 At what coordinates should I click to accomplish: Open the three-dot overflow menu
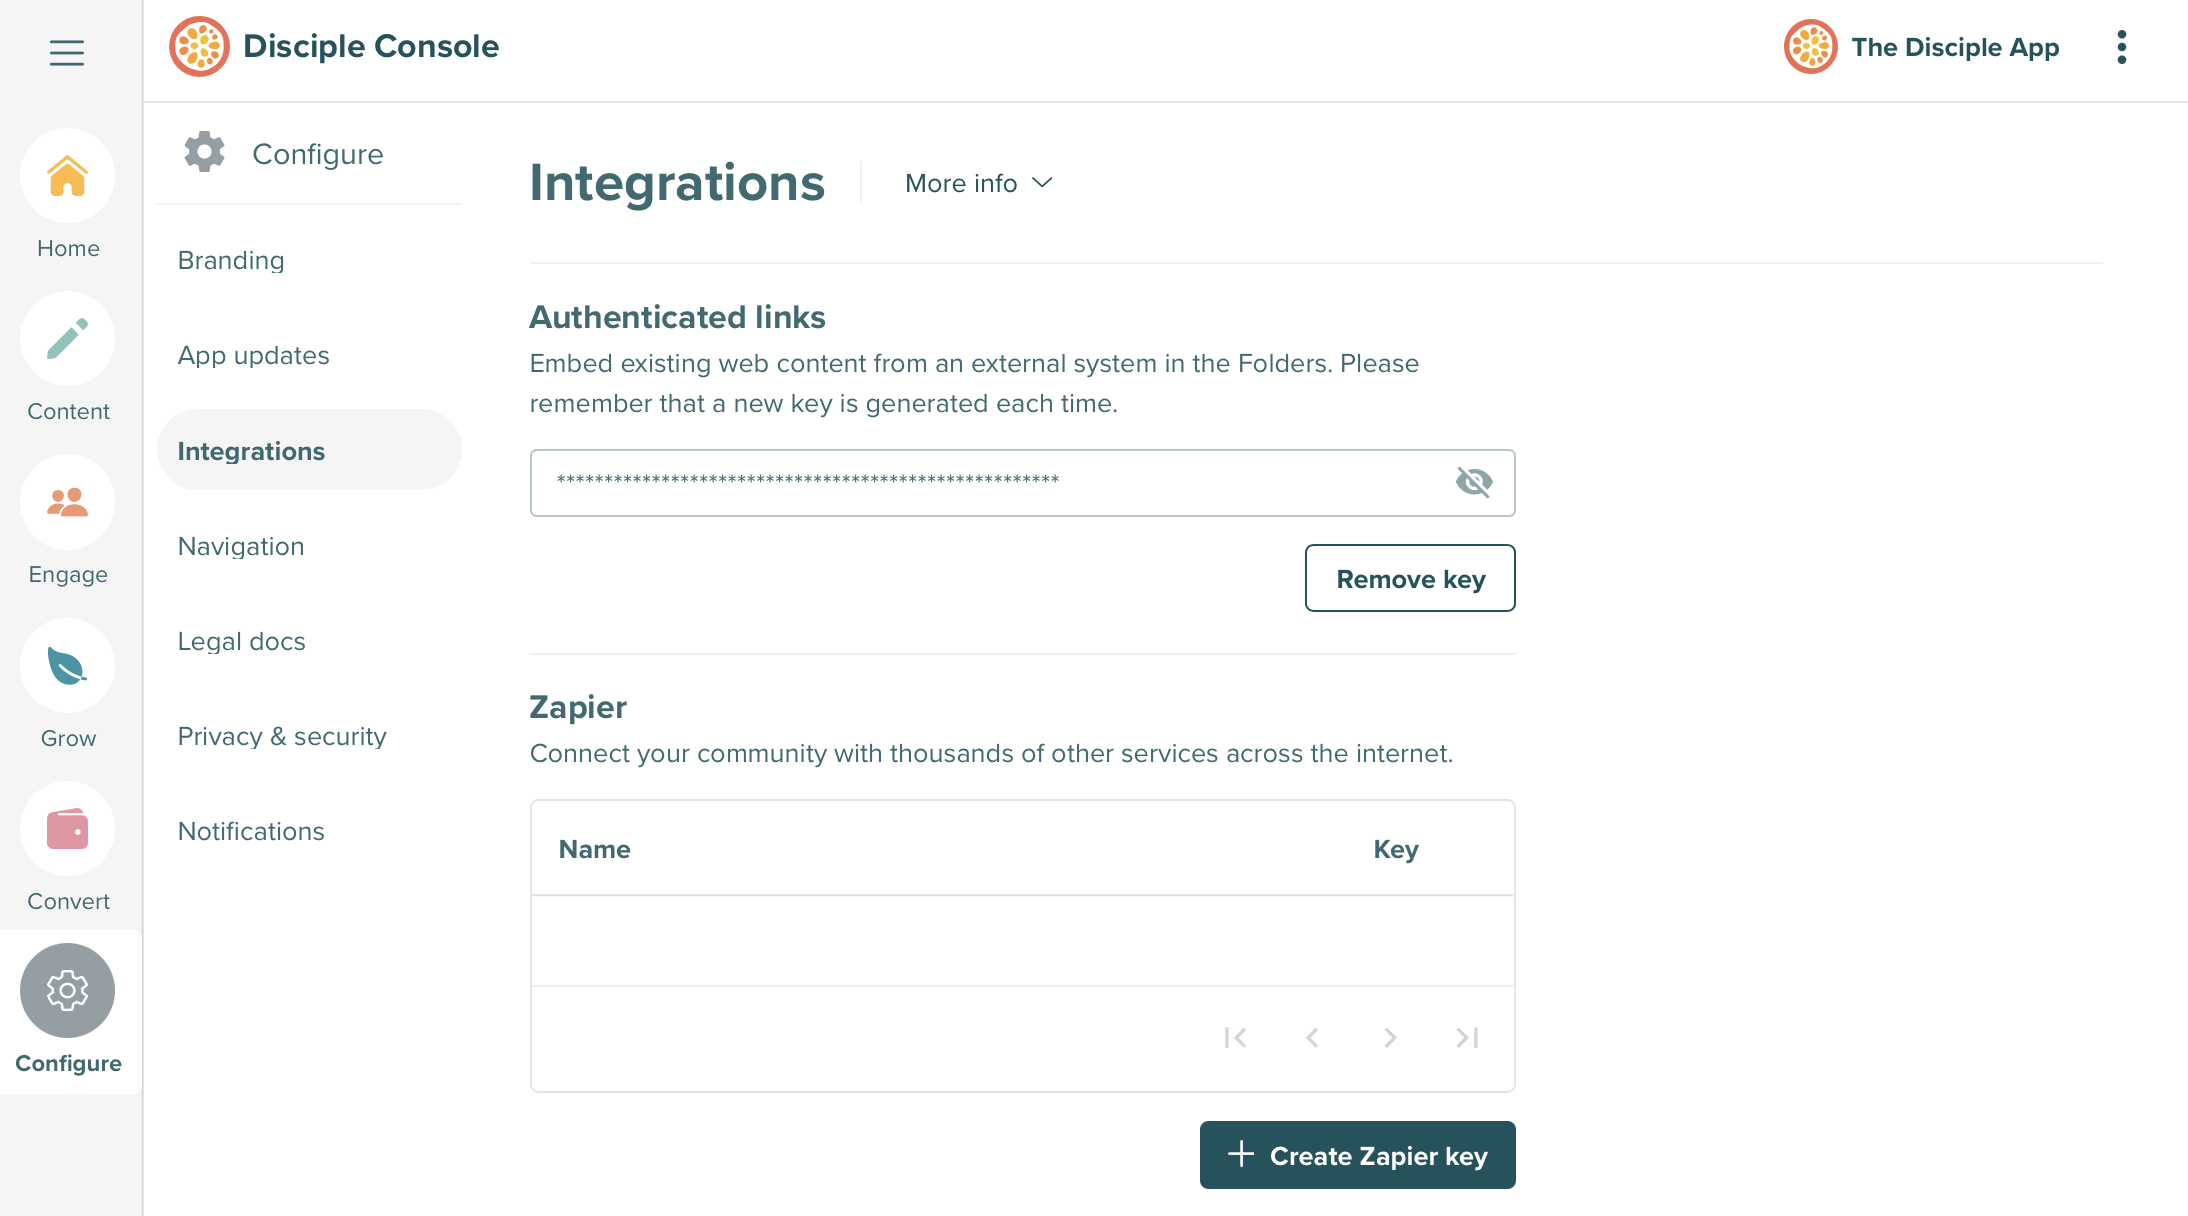[2121, 46]
